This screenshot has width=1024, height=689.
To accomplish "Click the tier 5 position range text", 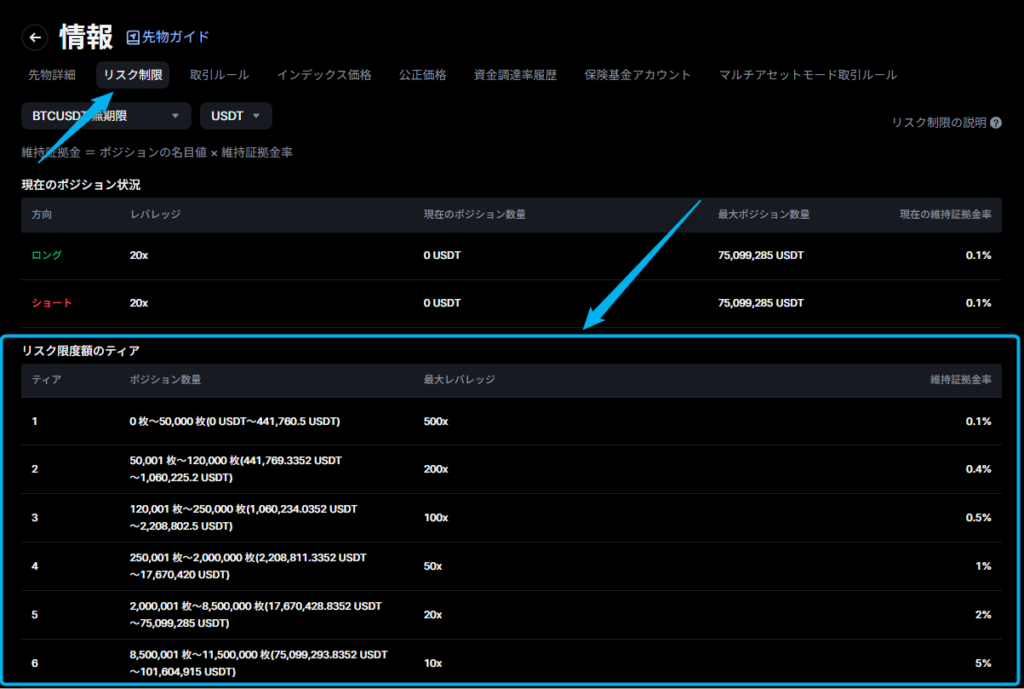I will pos(255,615).
